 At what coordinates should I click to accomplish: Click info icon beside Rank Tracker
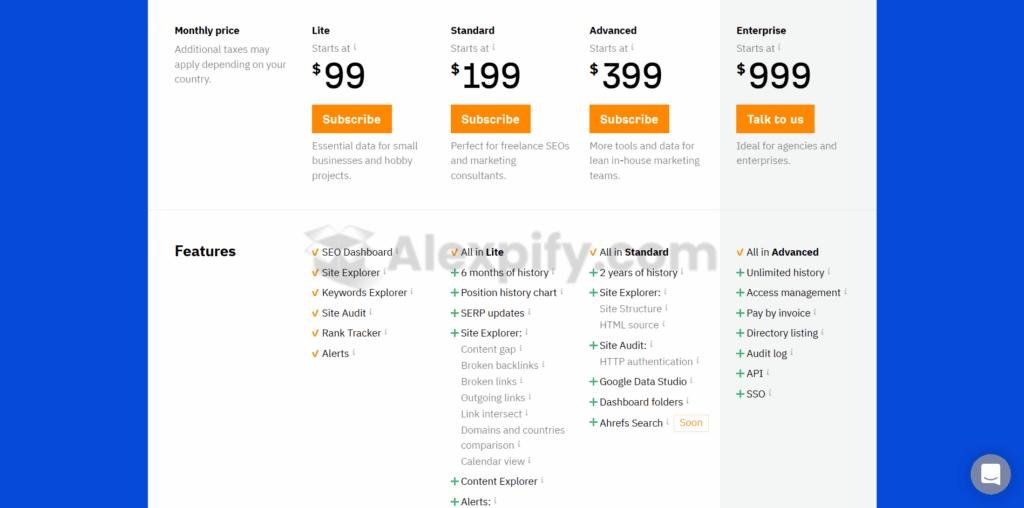386,332
